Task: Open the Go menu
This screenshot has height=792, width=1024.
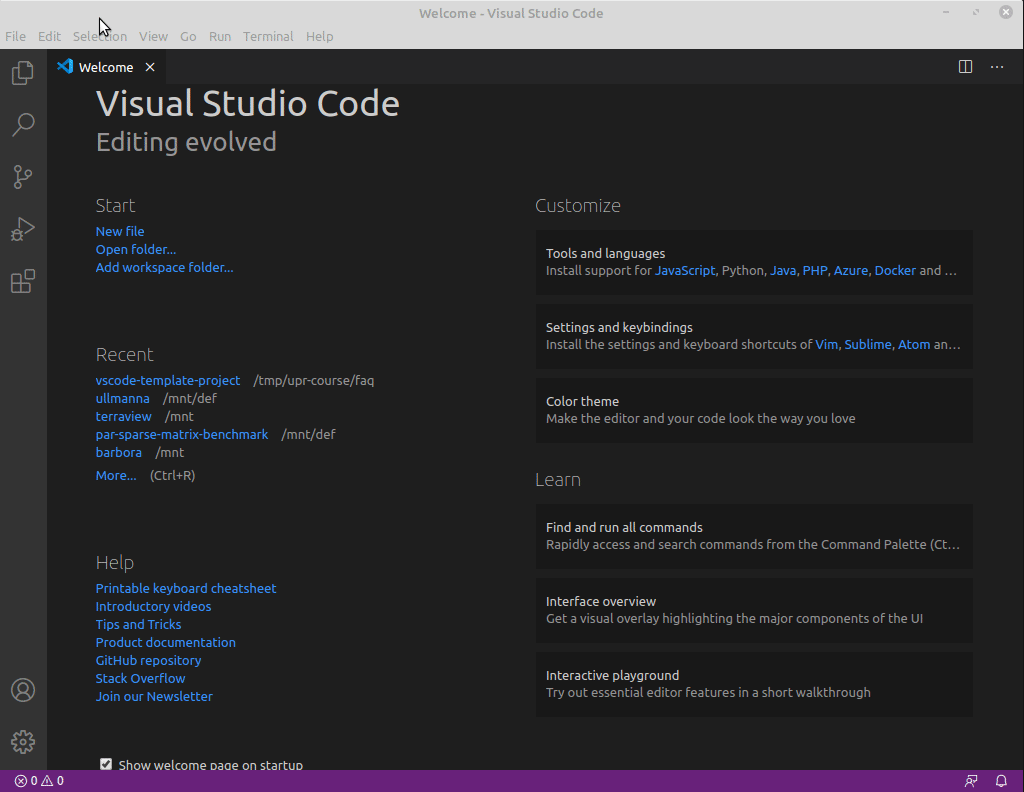Action: [188, 37]
